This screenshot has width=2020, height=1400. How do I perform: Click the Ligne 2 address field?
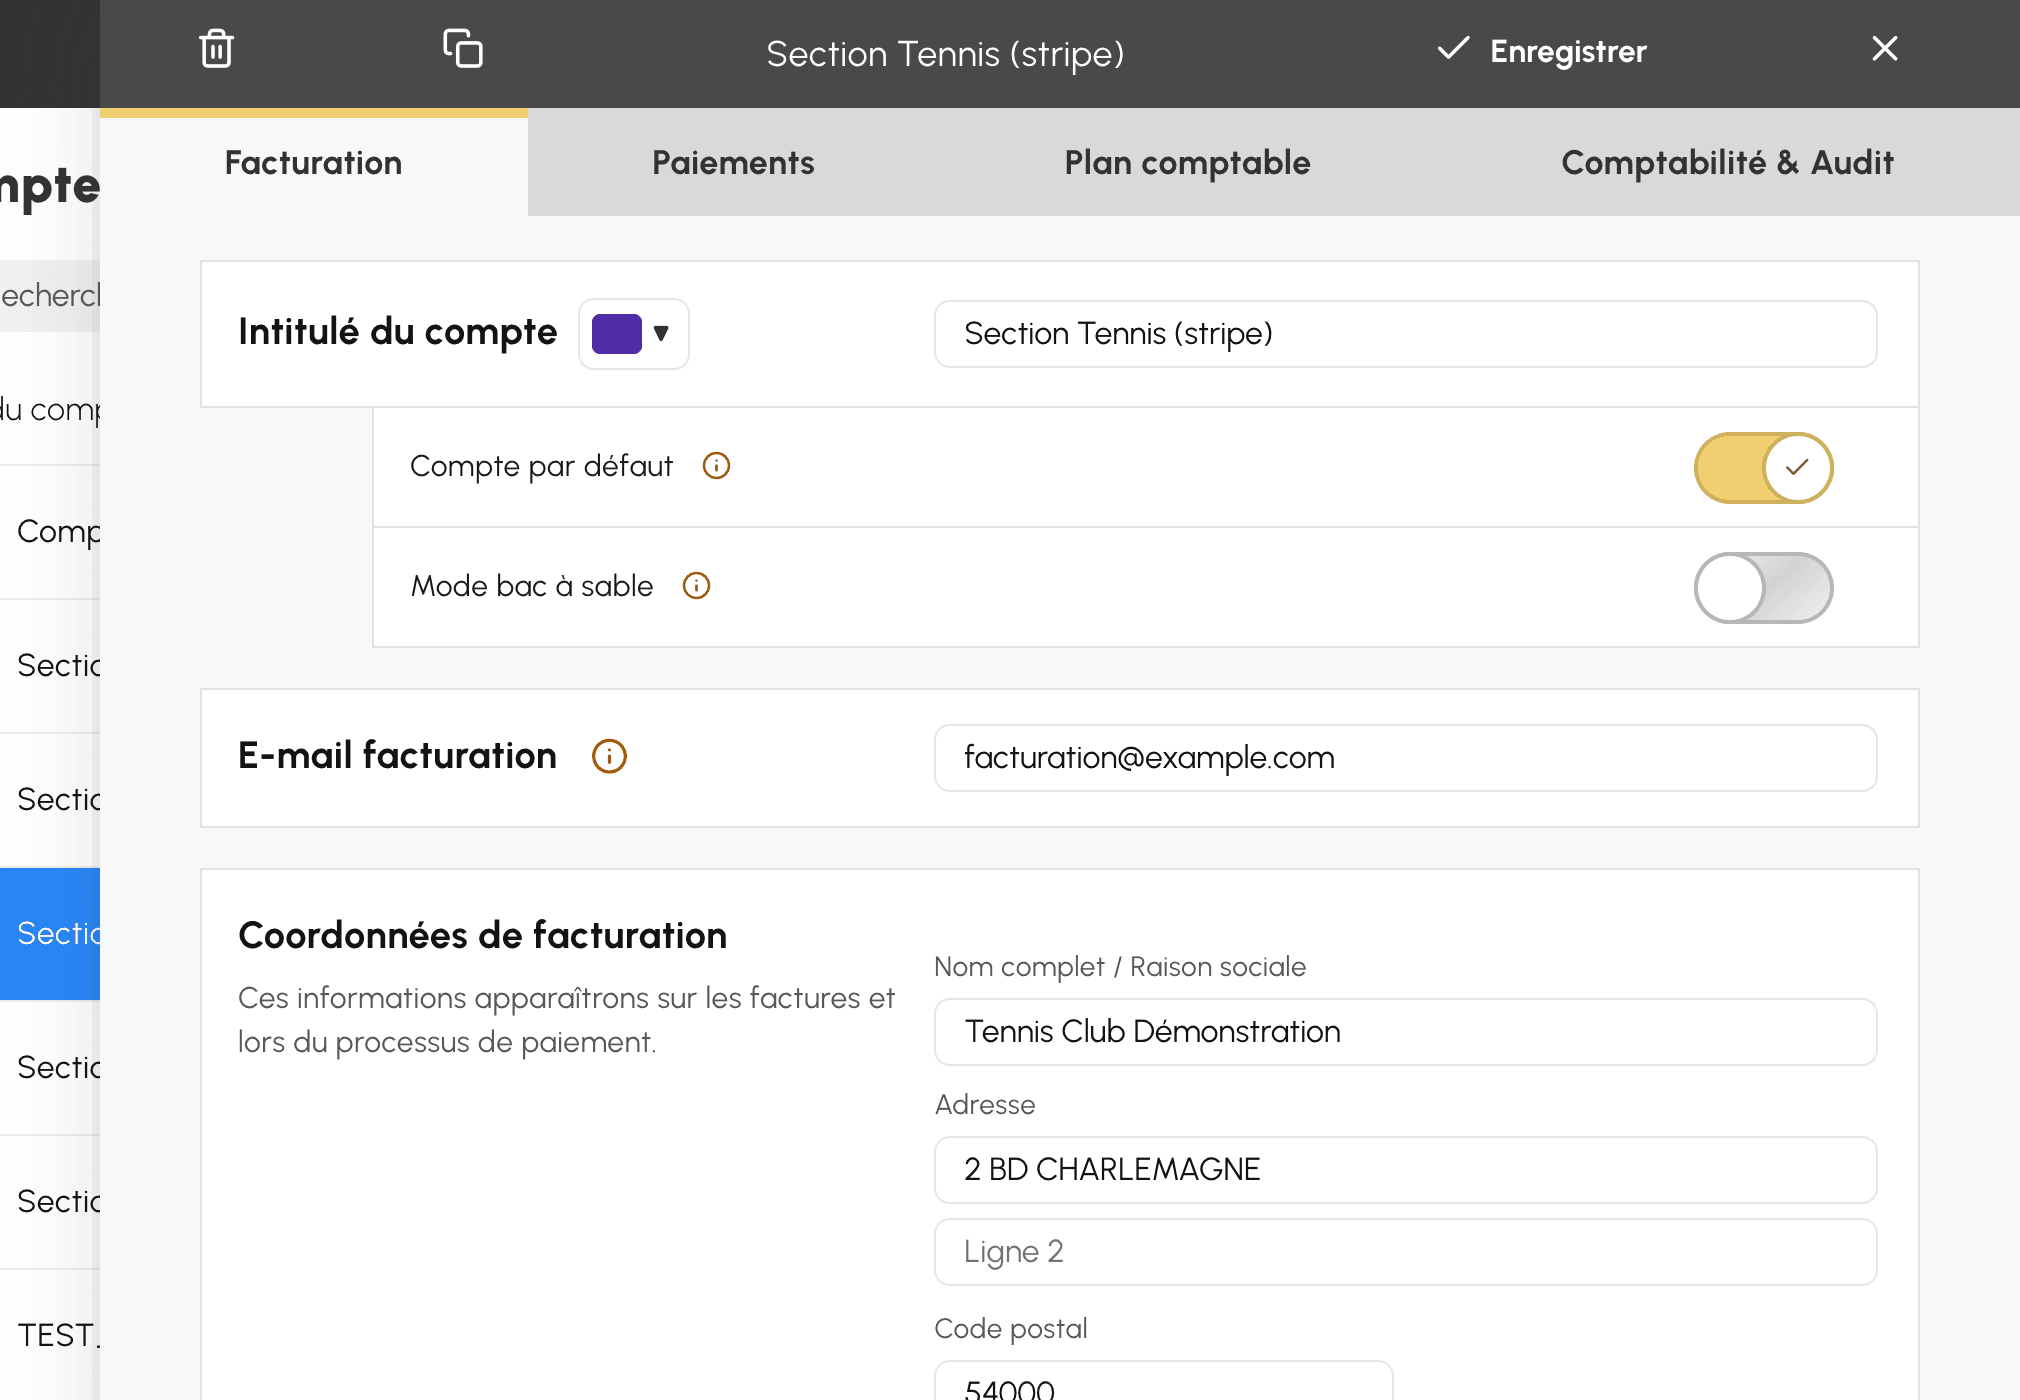[x=1405, y=1252]
